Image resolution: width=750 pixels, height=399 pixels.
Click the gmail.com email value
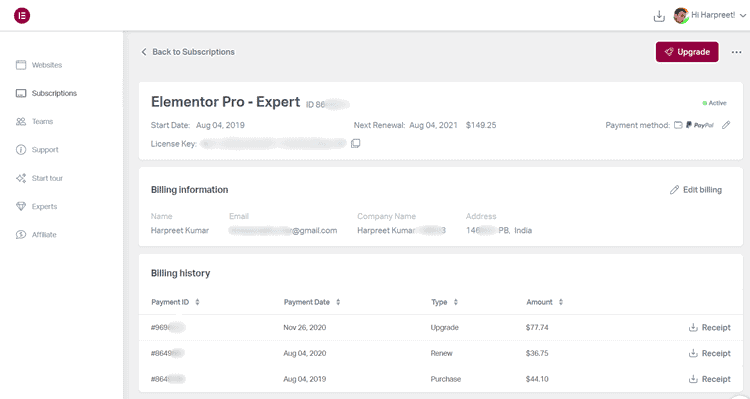pos(283,230)
